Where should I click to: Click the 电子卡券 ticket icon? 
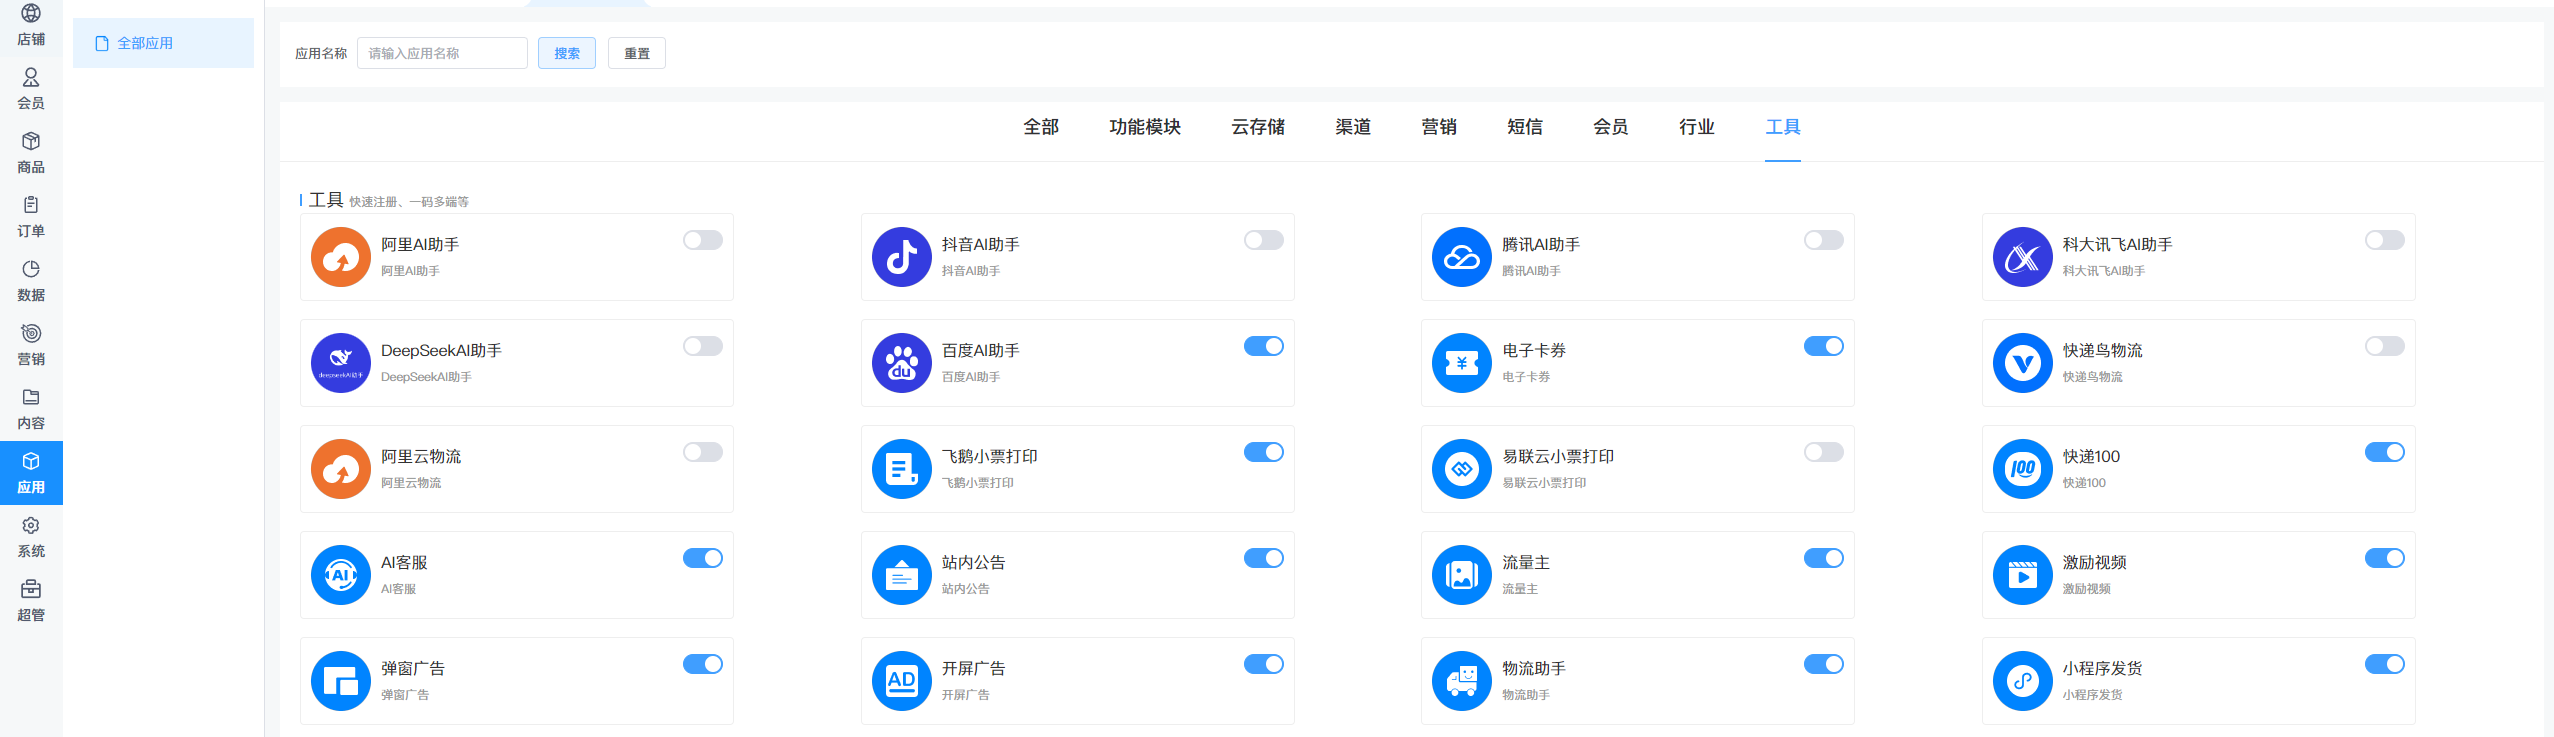click(x=1462, y=363)
